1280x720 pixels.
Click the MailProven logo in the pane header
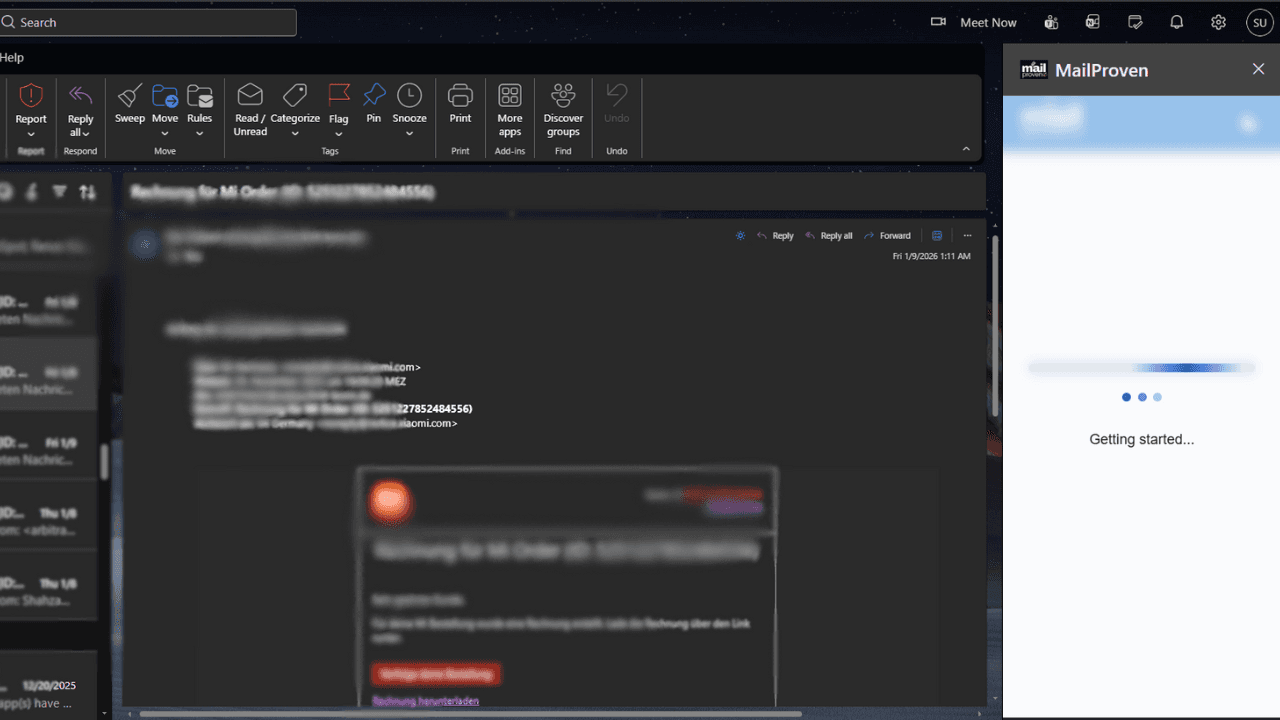click(1033, 70)
